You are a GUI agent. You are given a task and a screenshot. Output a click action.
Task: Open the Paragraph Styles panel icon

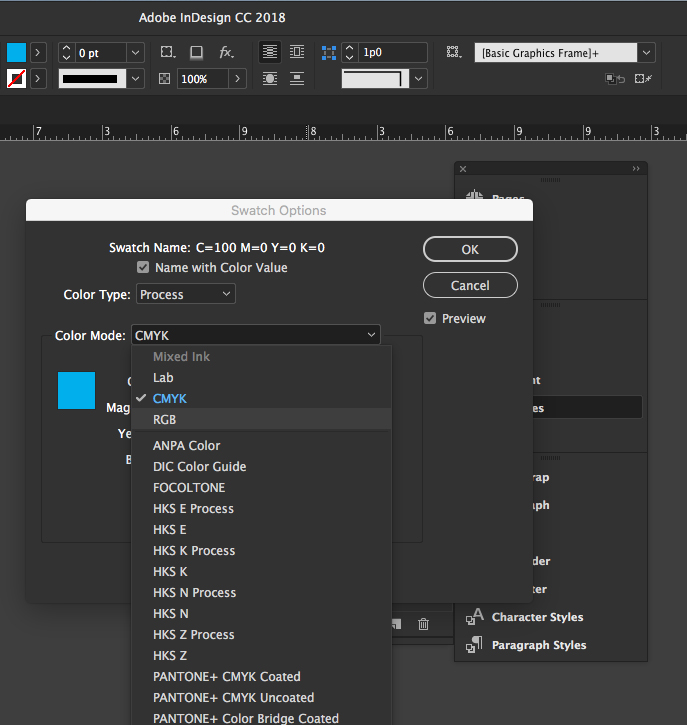click(x=474, y=645)
